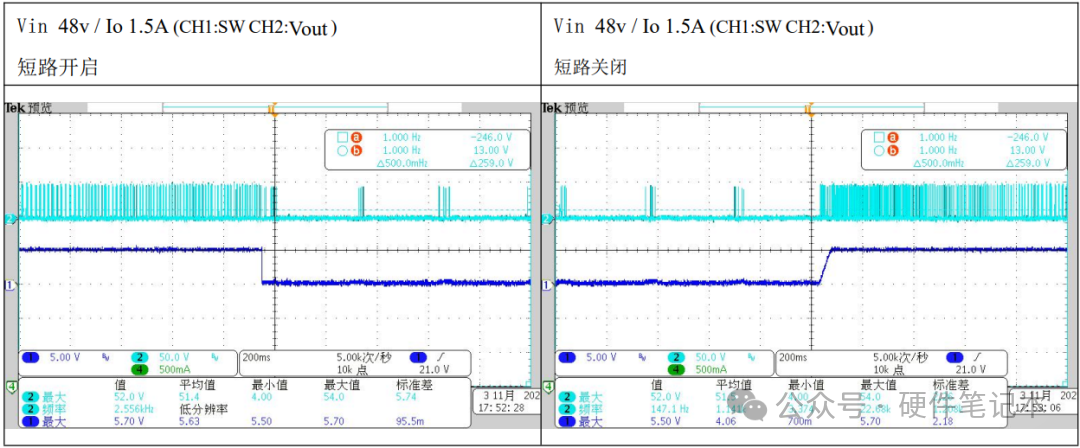
Task: Click the CH2 ground marker on the 短路关闭 waveform edge
Action: point(546,218)
